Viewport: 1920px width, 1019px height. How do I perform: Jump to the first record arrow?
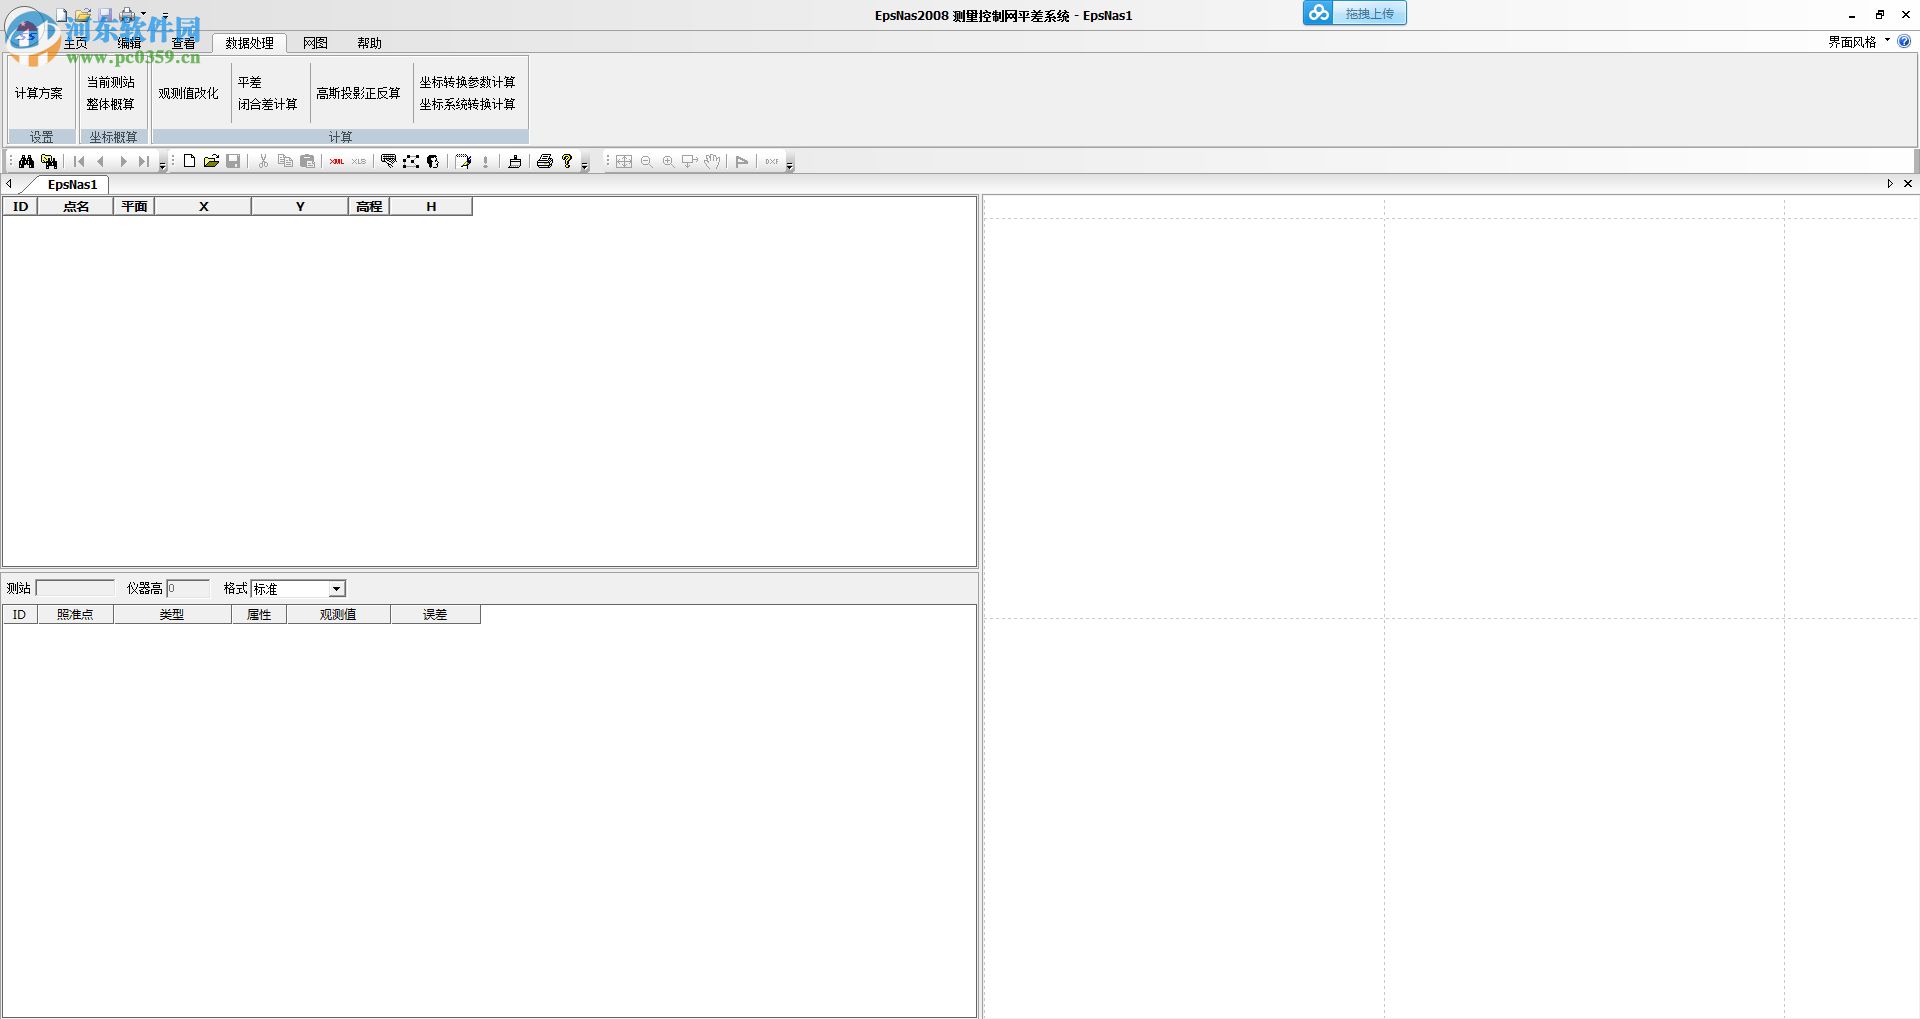coord(79,161)
